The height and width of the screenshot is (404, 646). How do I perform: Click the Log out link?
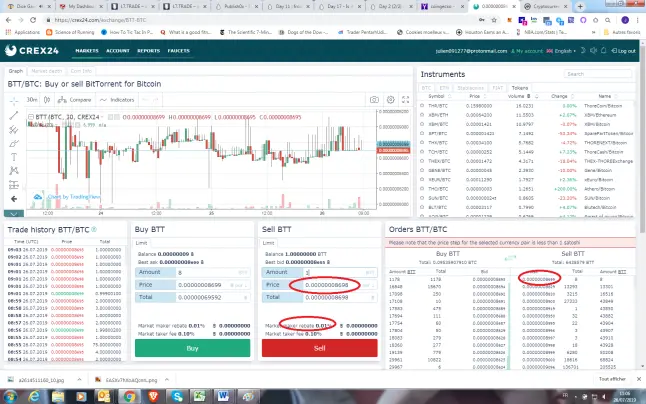(x=623, y=51)
